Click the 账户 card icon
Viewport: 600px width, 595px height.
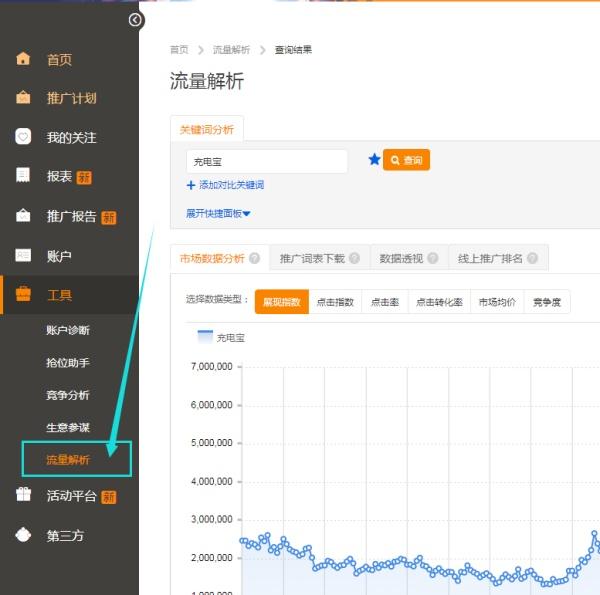[23, 255]
